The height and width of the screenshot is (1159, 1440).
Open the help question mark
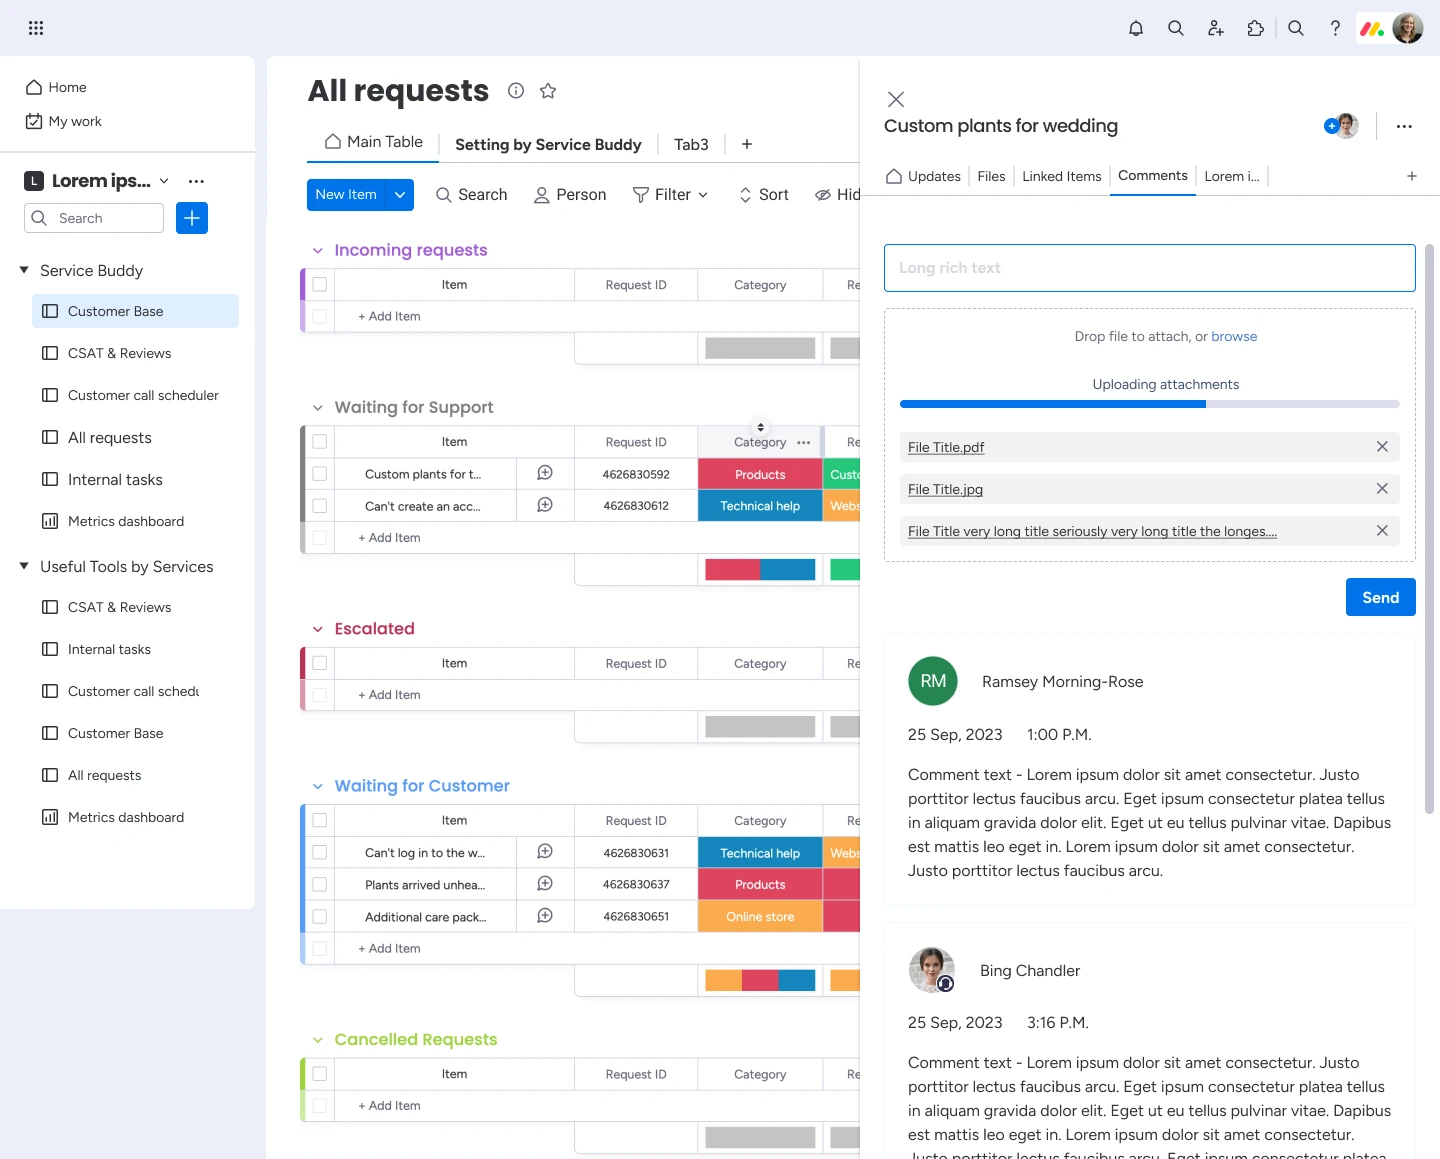click(1335, 28)
